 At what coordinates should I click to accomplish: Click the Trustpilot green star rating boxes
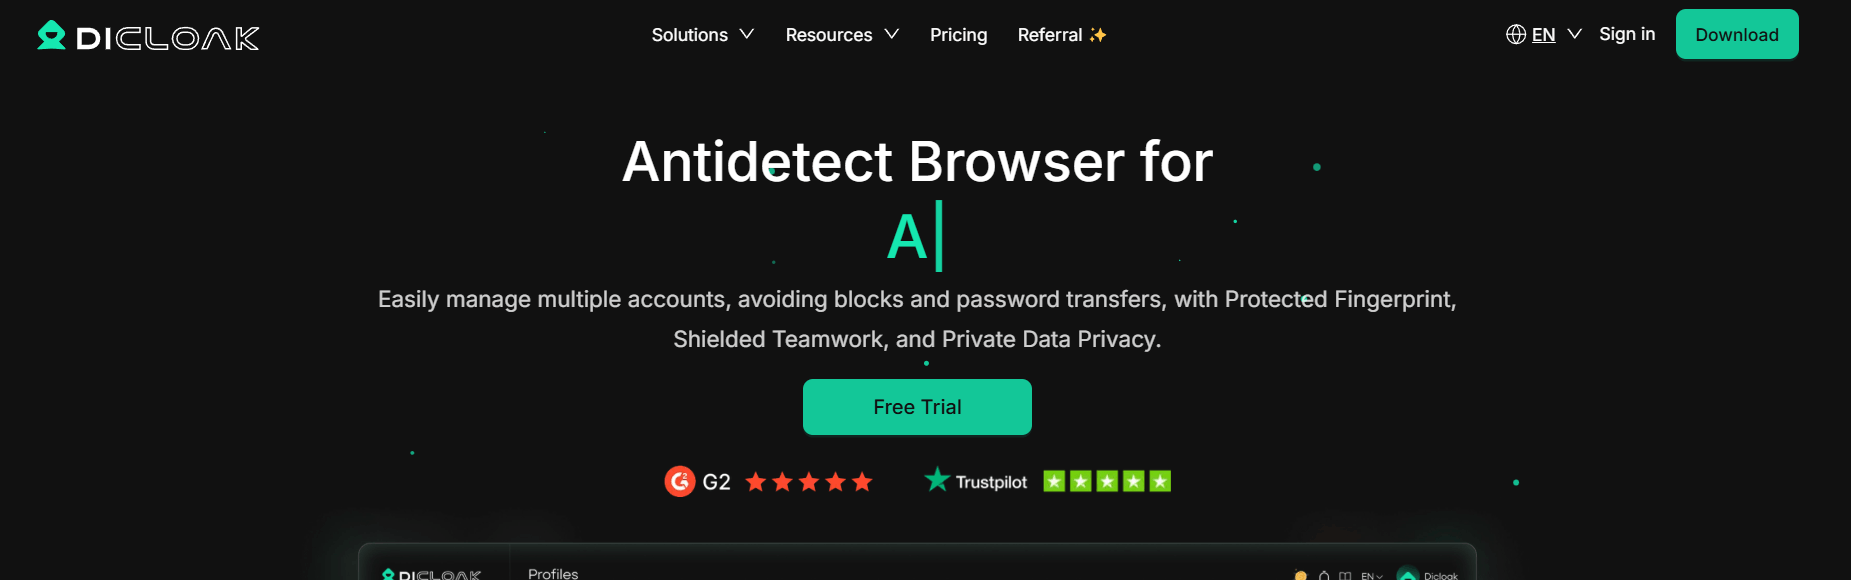point(1107,482)
